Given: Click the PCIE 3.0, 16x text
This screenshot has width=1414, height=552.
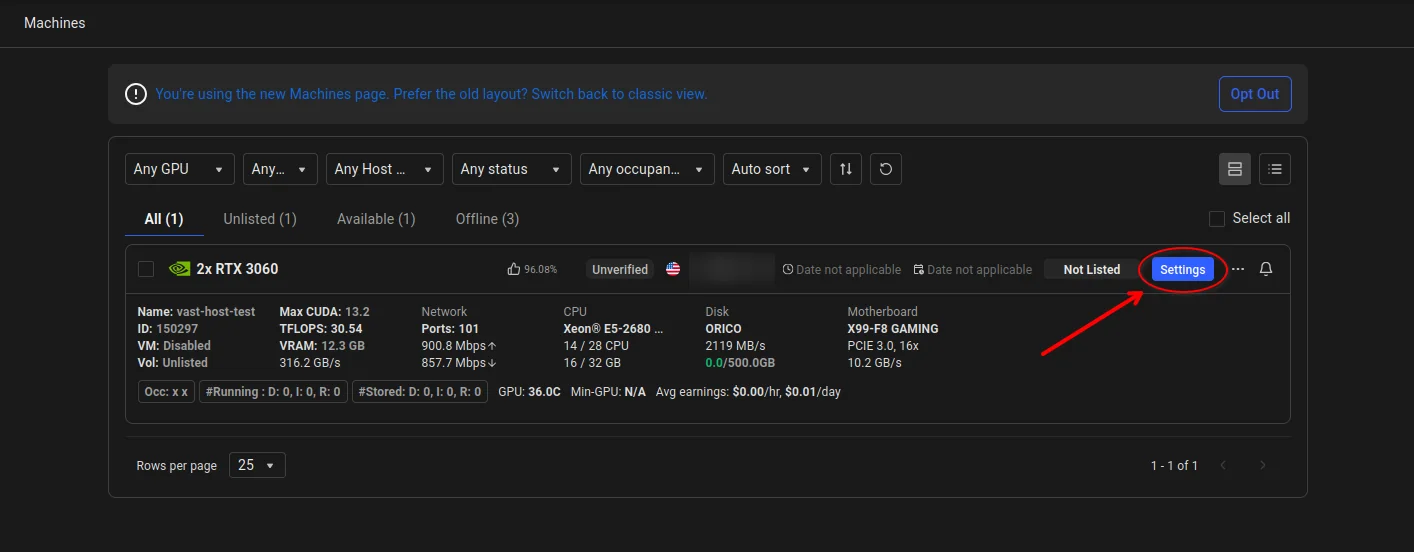Looking at the screenshot, I should point(883,345).
